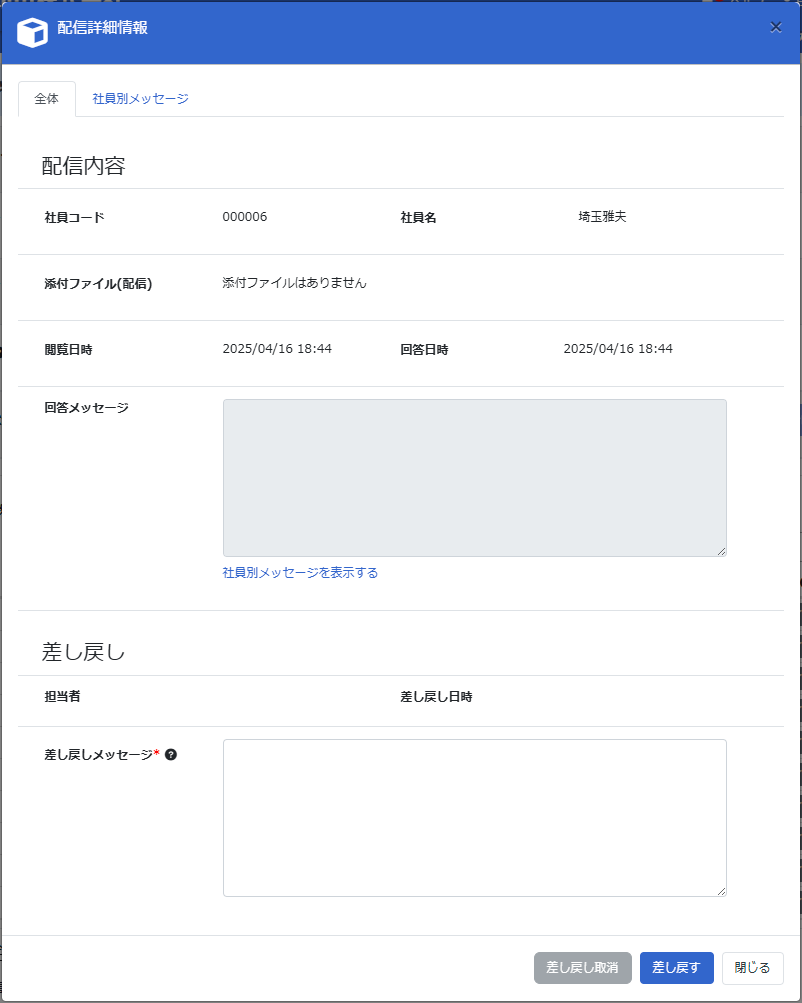This screenshot has height=1003, width=802.
Task: Click the 配信詳細情報 dialog title
Action: 103,28
